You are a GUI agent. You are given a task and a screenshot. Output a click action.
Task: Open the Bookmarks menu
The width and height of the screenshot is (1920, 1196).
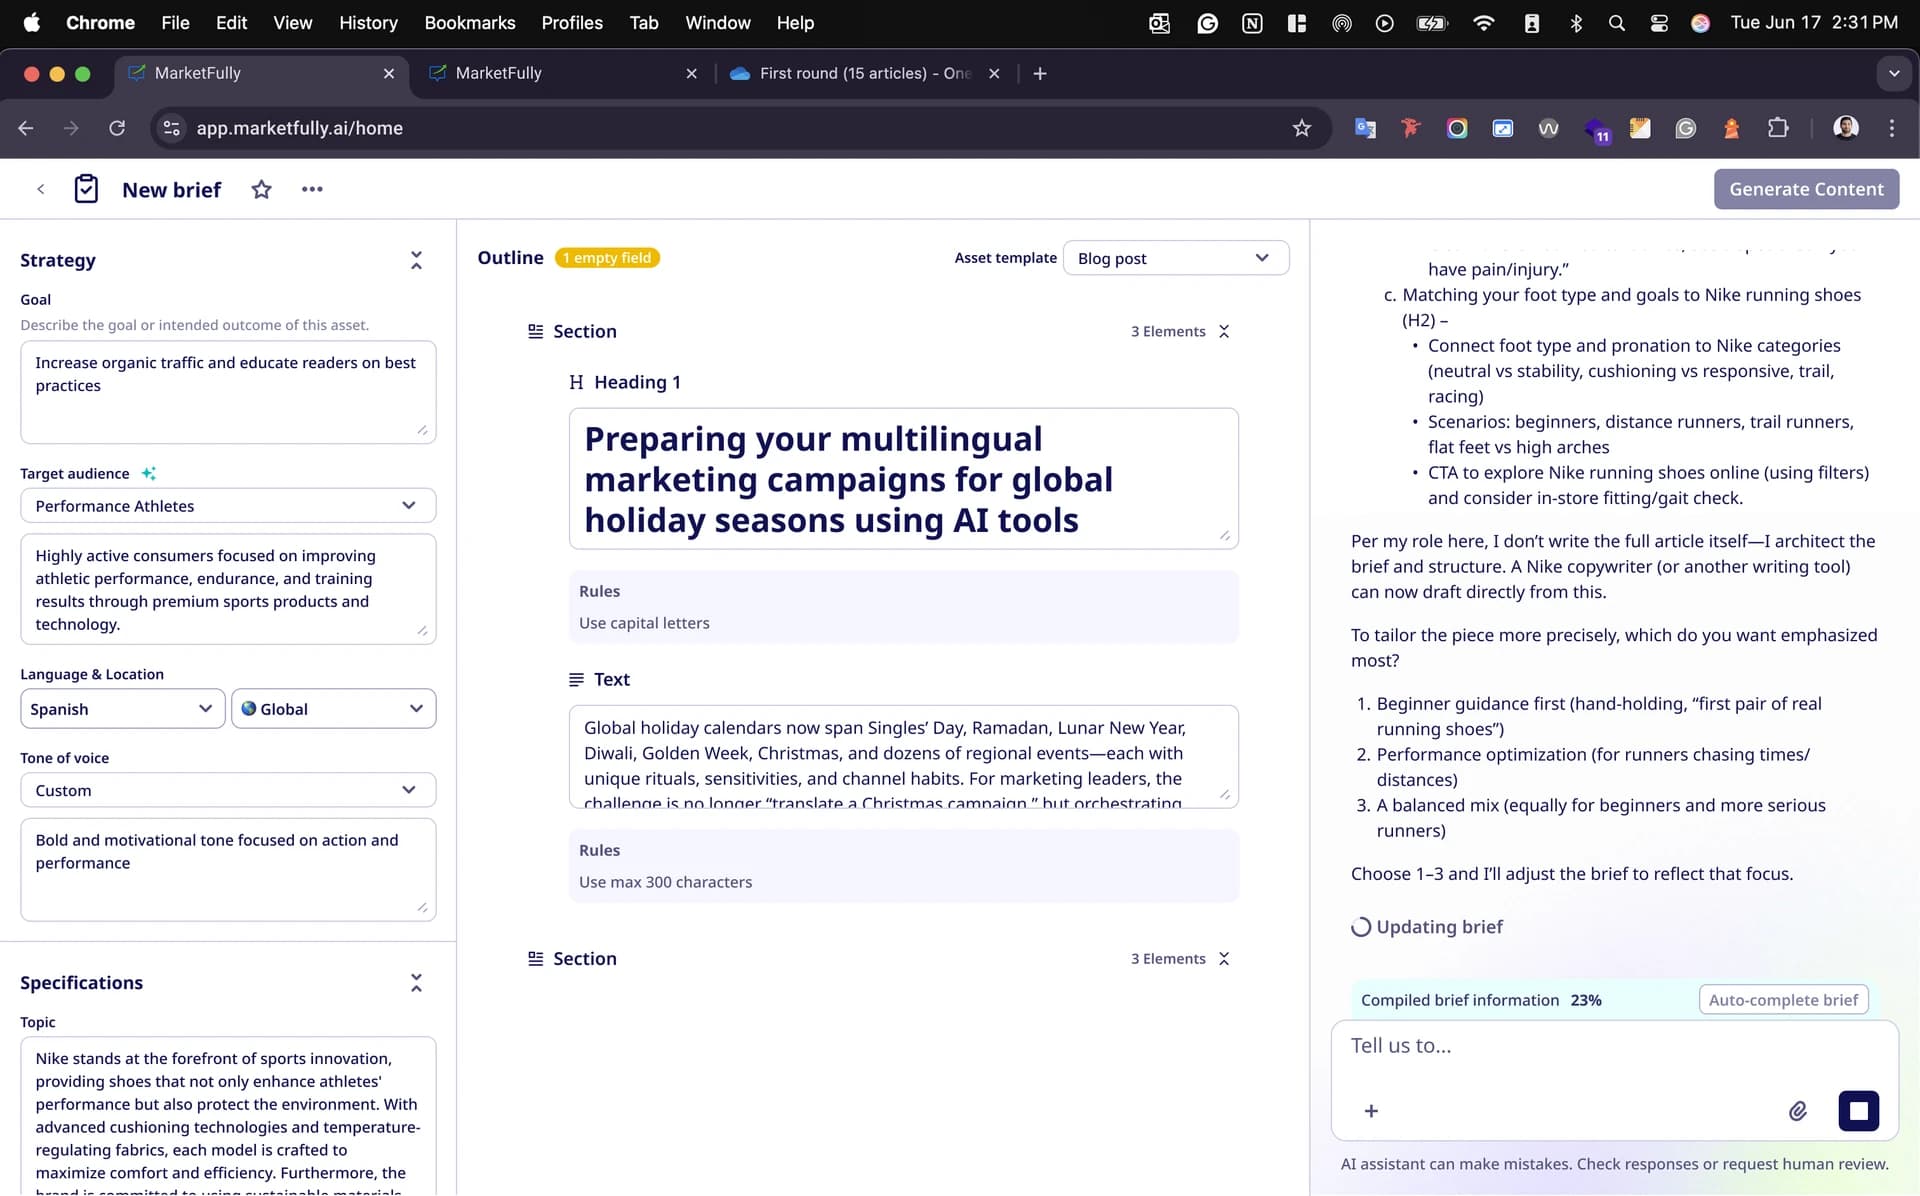pos(470,22)
